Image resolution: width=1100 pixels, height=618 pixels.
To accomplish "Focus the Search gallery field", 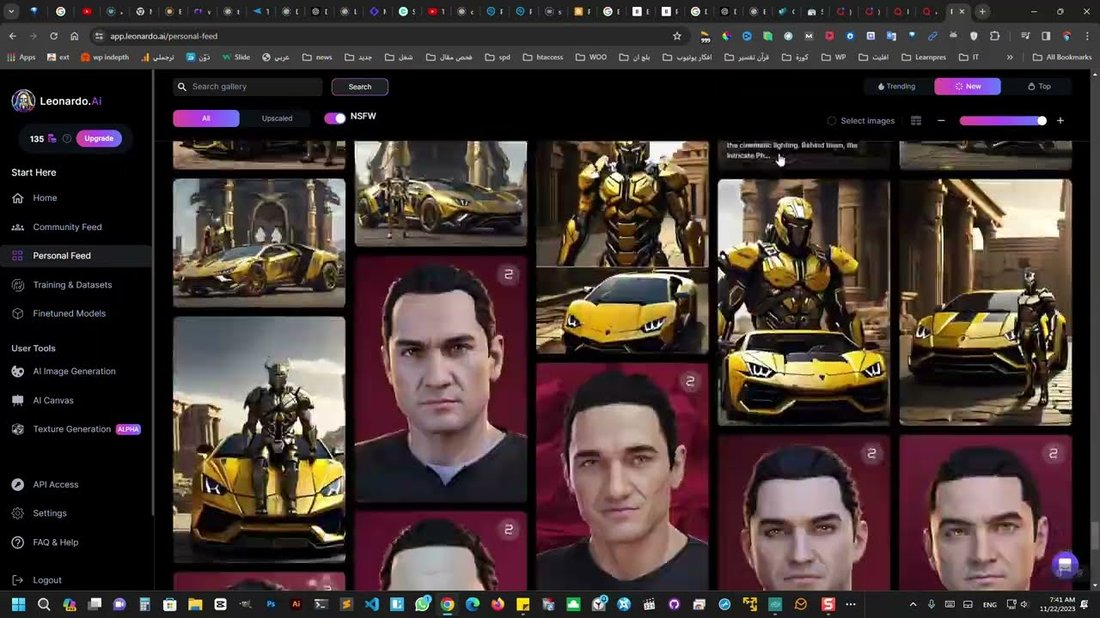I will tap(248, 86).
